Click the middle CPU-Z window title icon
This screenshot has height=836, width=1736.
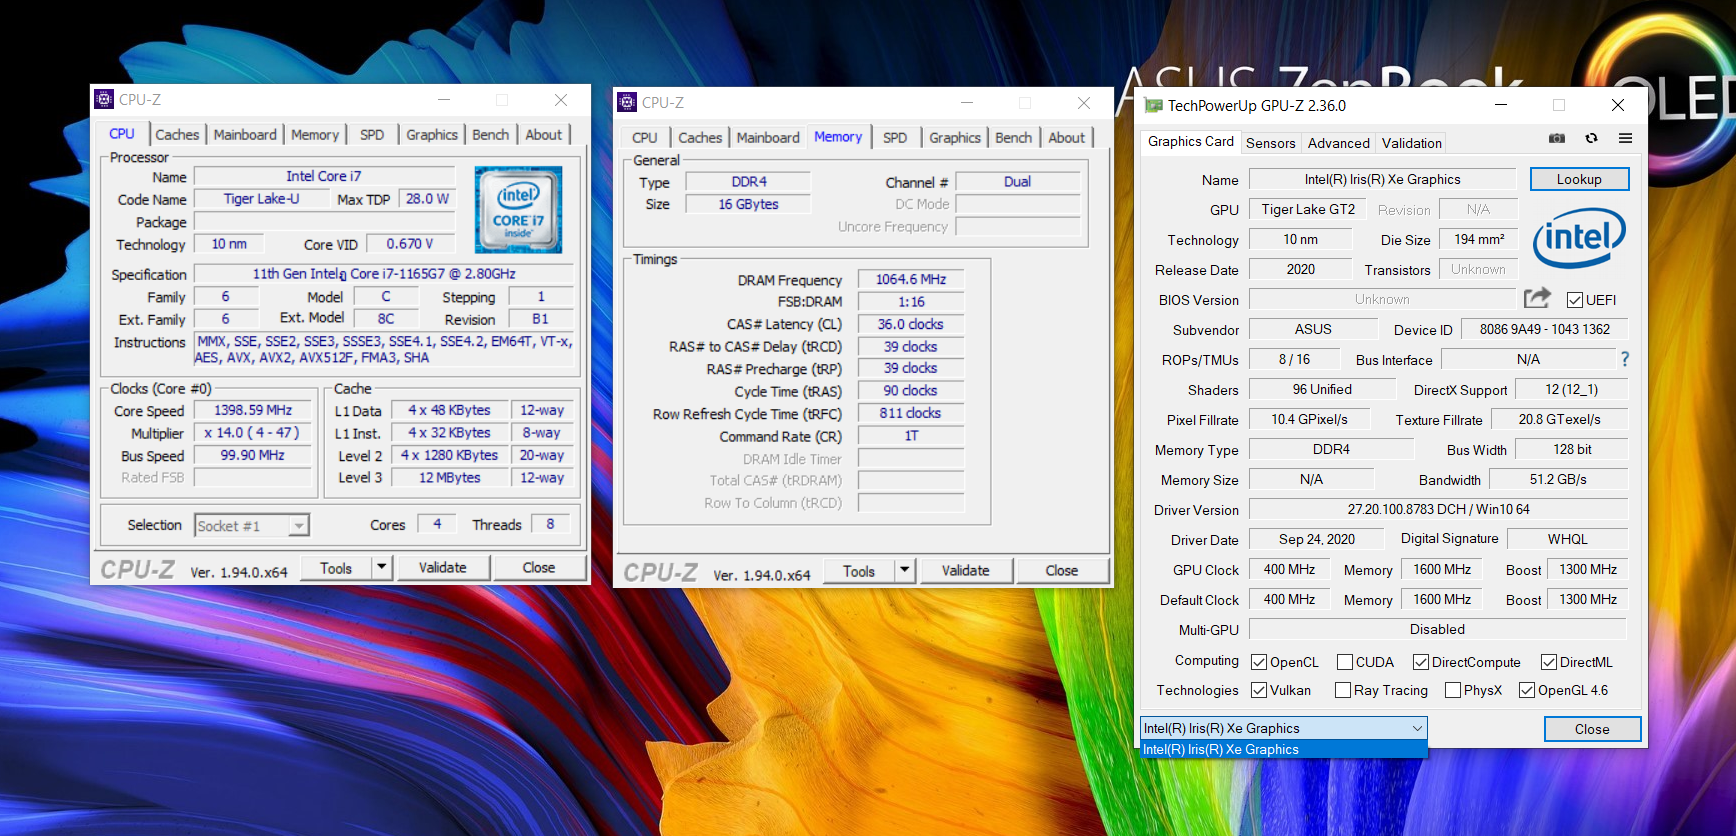point(627,102)
